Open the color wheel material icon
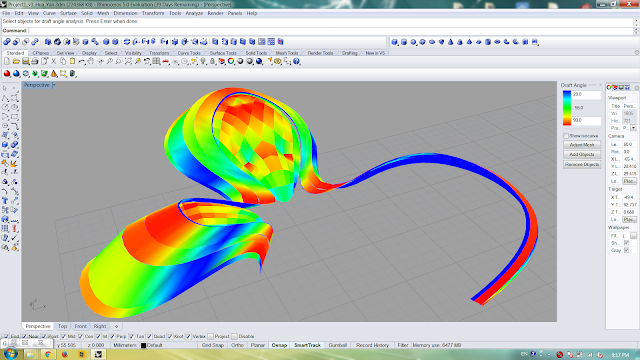The height and width of the screenshot is (360, 640). click(x=231, y=62)
